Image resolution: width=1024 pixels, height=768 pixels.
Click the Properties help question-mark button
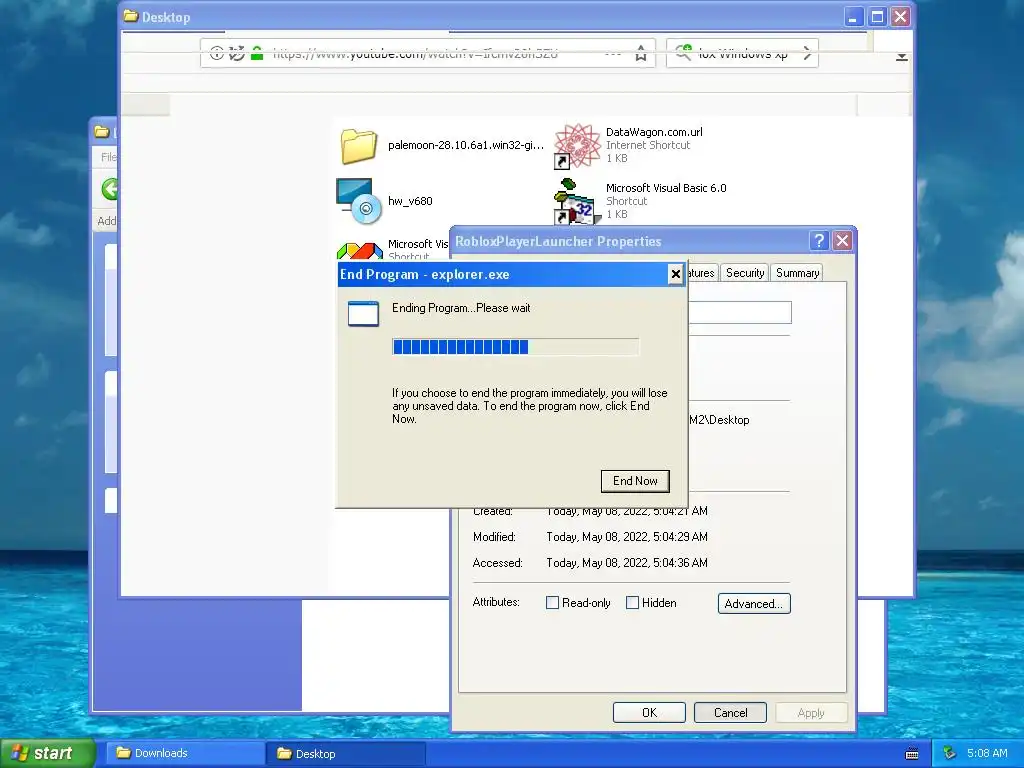tap(818, 241)
